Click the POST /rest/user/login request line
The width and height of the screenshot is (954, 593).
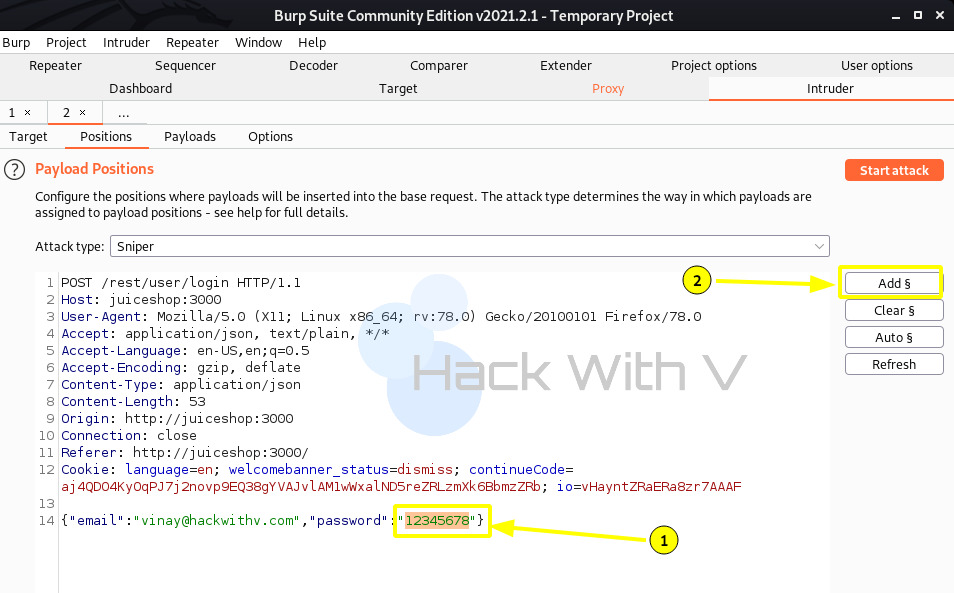click(181, 283)
